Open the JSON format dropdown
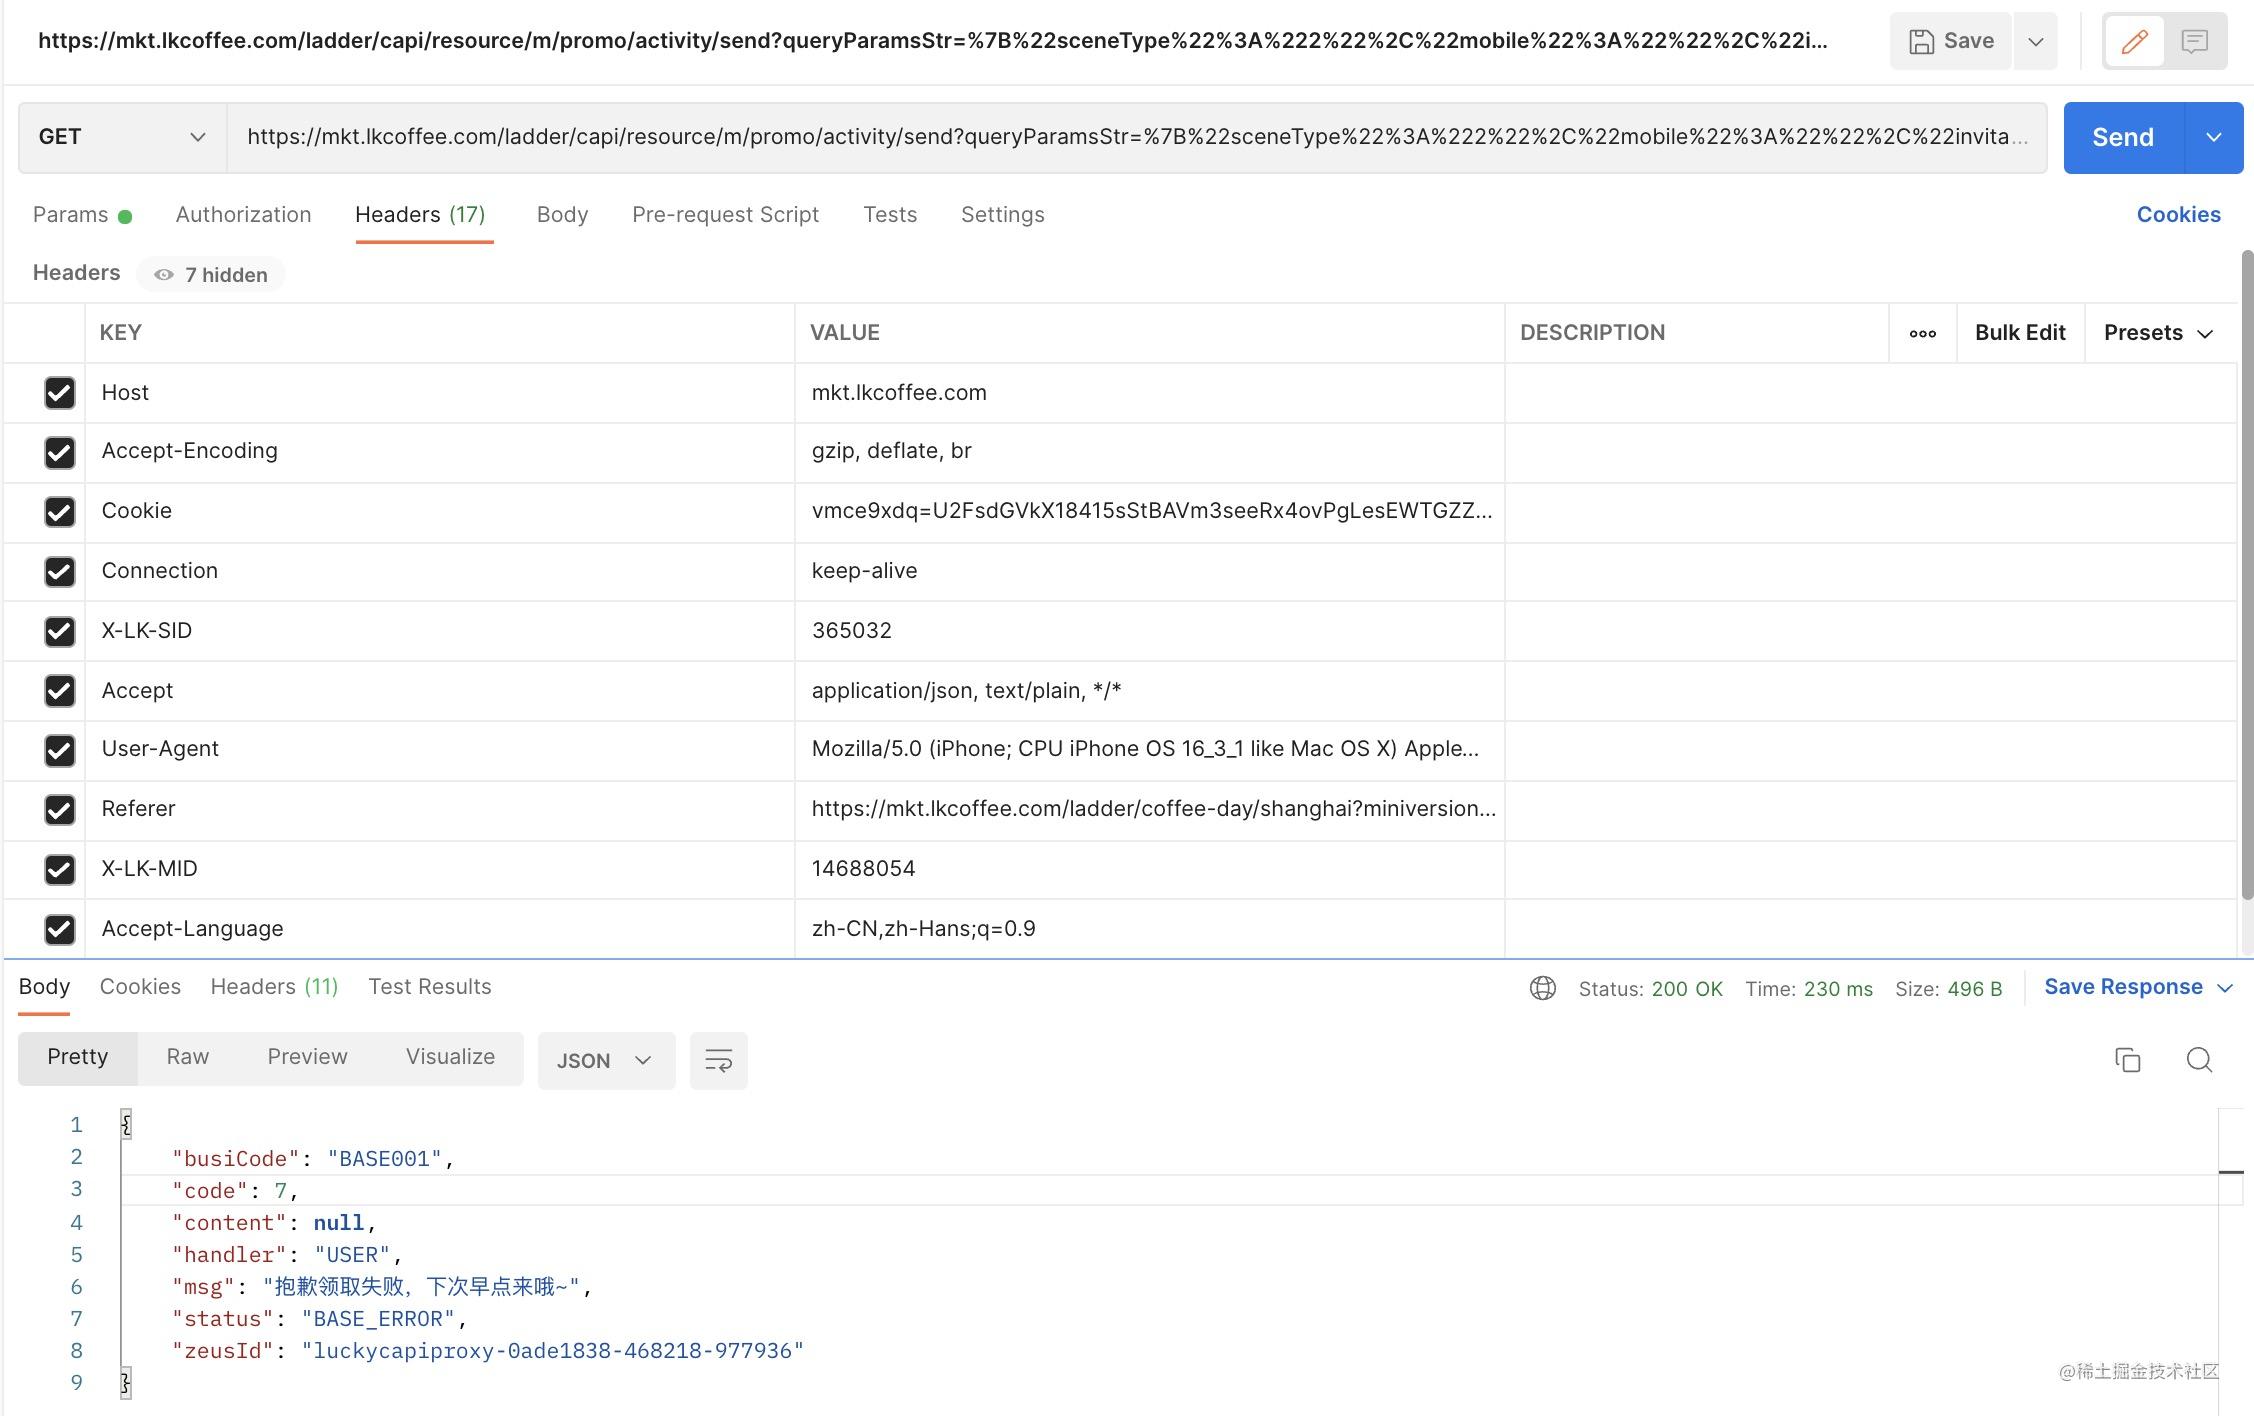Screen dimensions: 2254x1416 [x=605, y=1060]
